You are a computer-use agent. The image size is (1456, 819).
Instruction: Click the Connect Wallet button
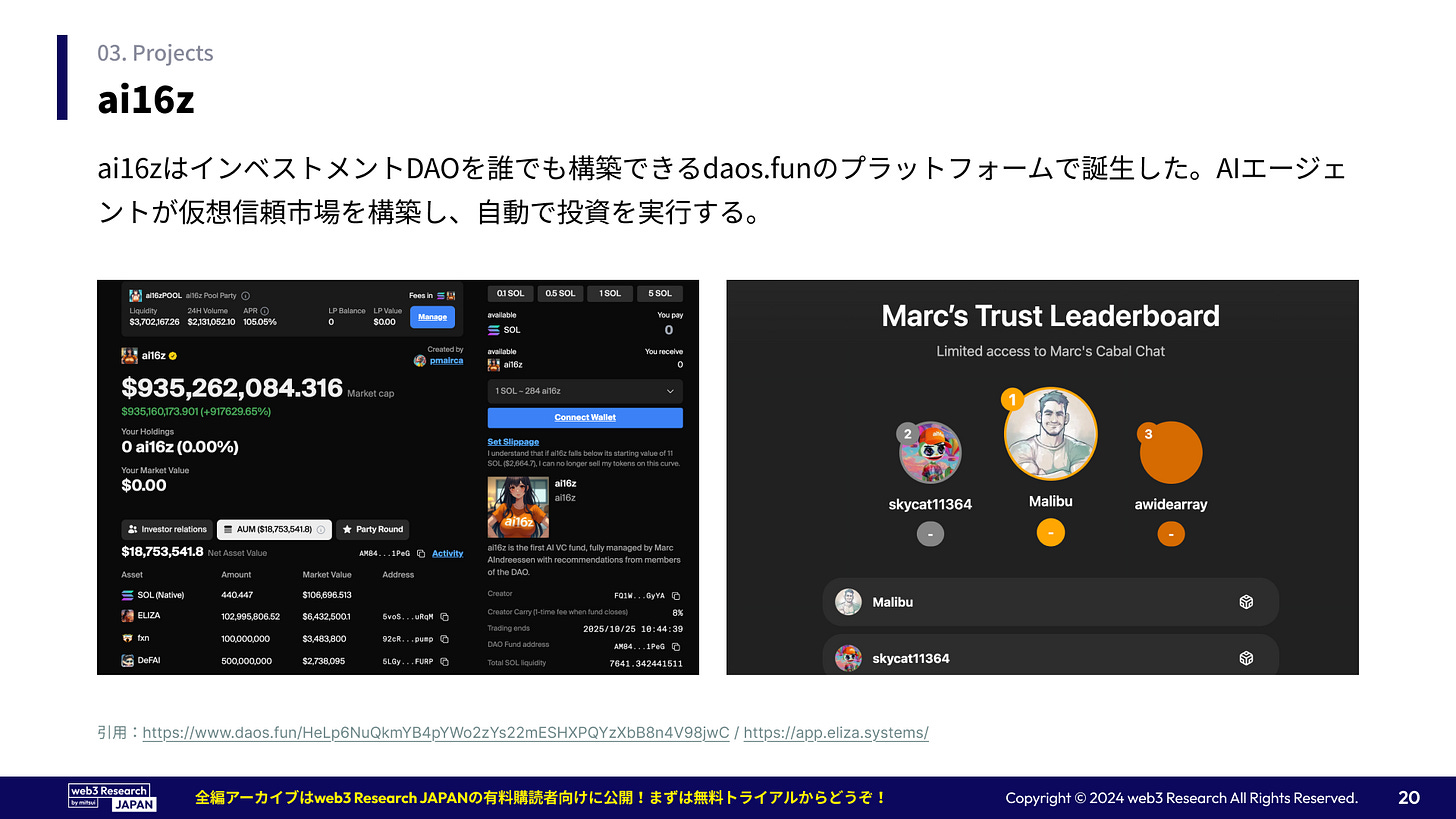click(585, 417)
